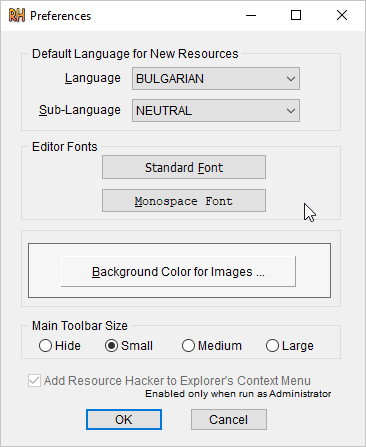Image resolution: width=366 pixels, height=447 pixels.
Task: Click the 'Default Language for New Resources' heading
Action: click(x=135, y=54)
